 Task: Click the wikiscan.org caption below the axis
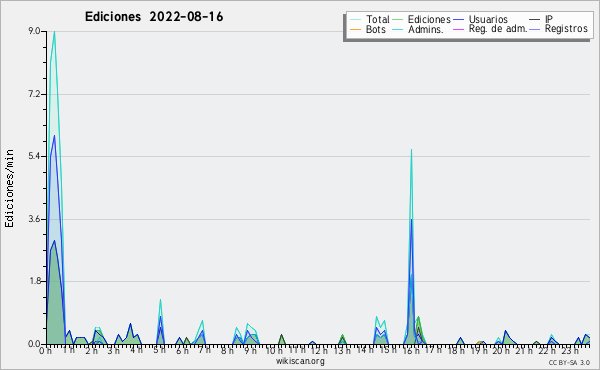pos(300,361)
